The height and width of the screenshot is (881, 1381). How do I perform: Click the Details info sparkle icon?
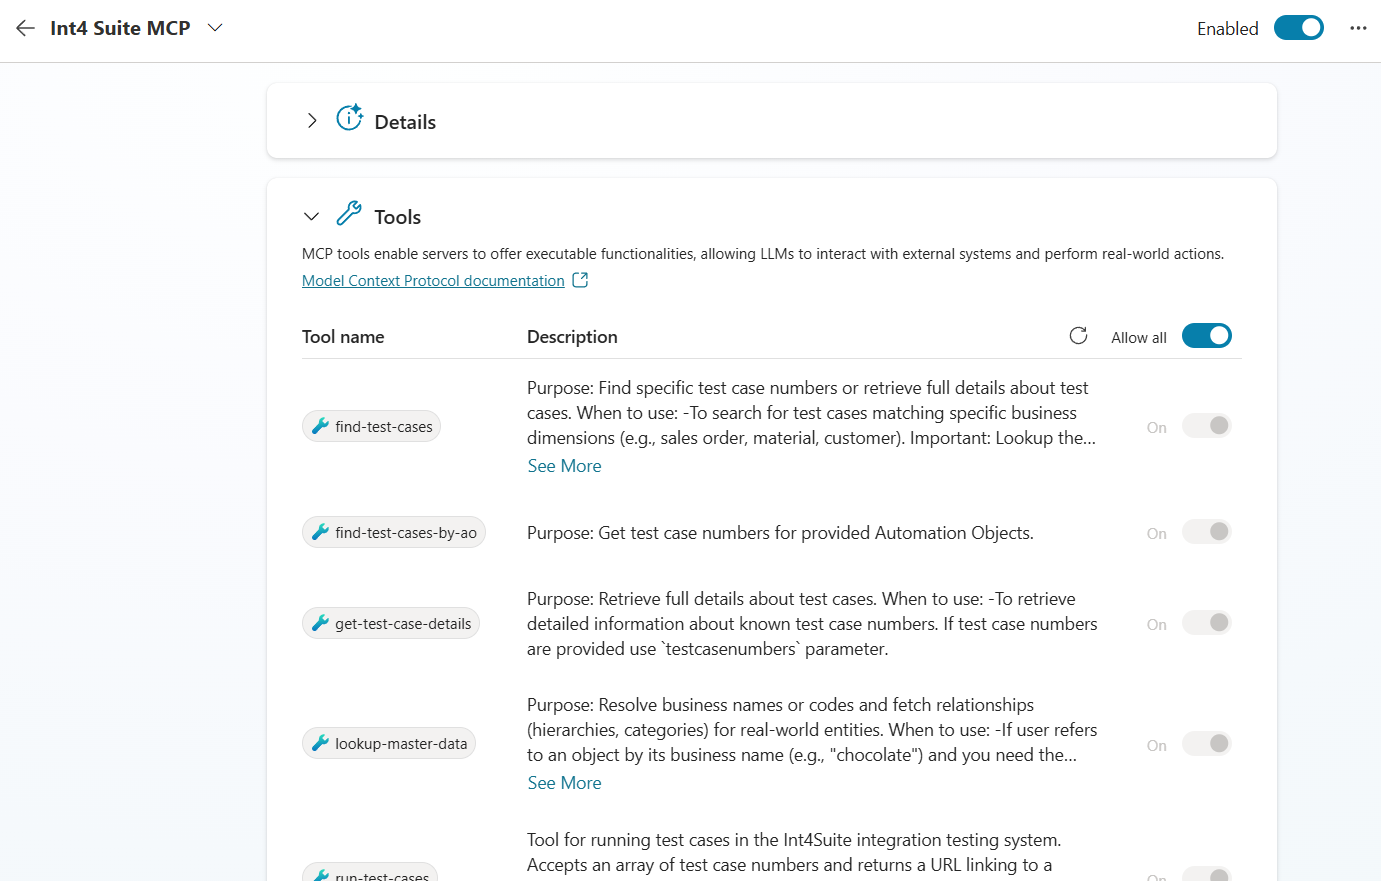tap(349, 118)
